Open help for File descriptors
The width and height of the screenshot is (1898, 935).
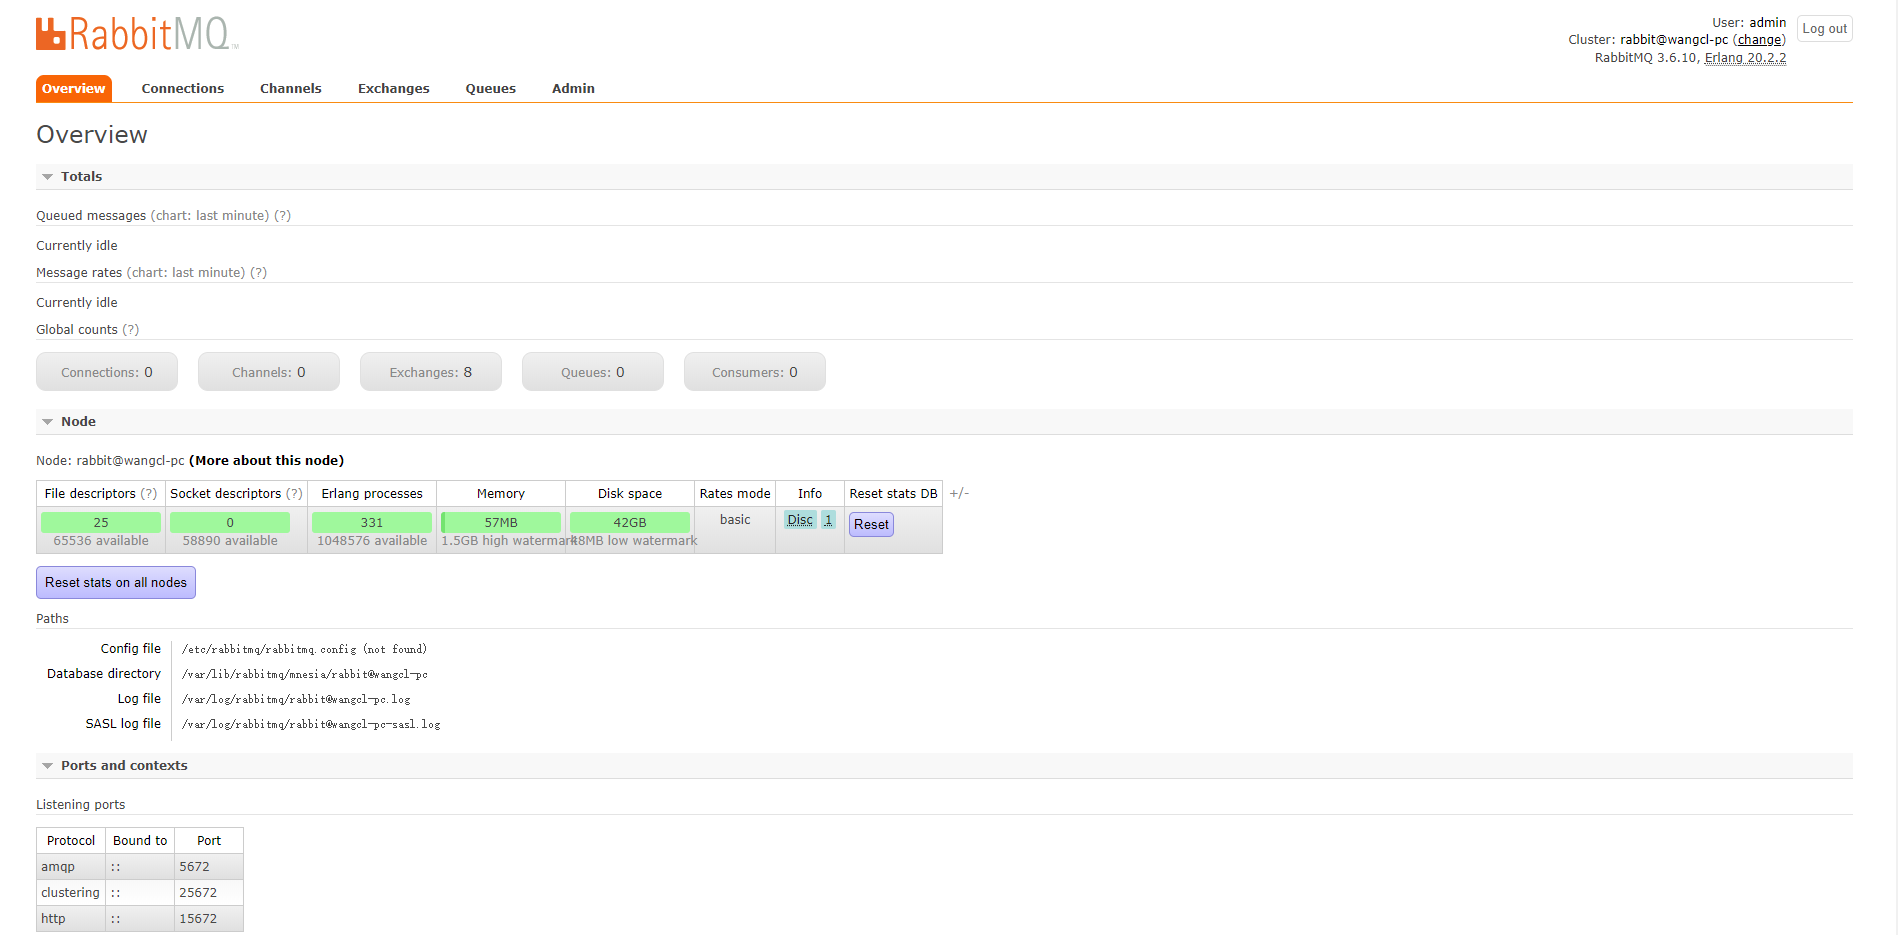(149, 494)
